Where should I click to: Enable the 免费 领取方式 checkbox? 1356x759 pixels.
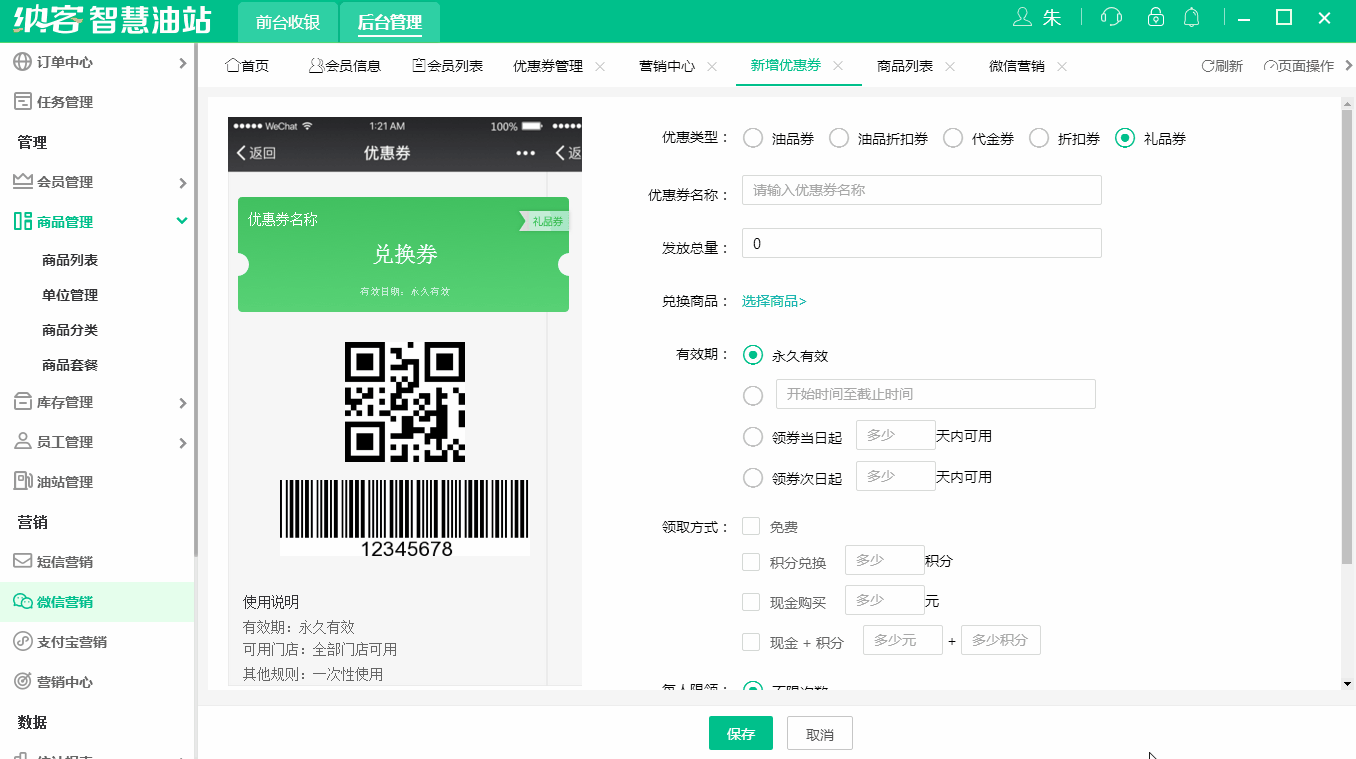pos(750,525)
